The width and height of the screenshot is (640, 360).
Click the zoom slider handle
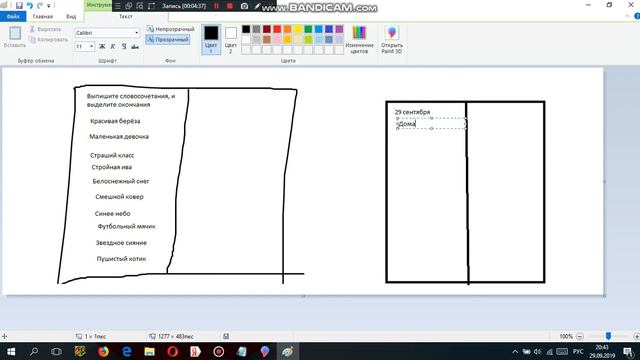[x=608, y=336]
